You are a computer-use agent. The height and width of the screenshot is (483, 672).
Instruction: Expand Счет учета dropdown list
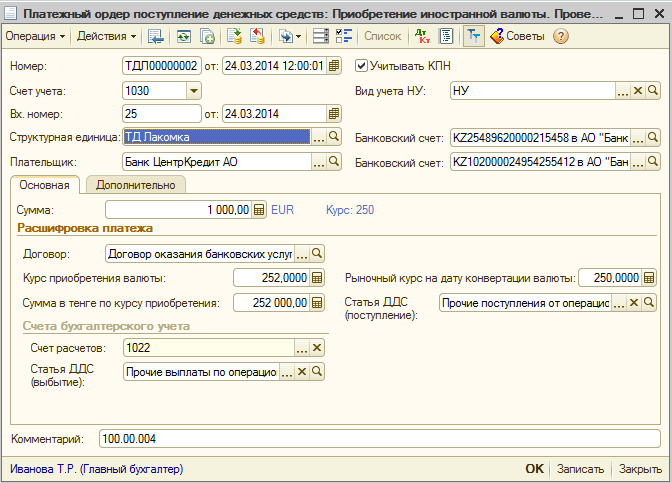pos(194,90)
